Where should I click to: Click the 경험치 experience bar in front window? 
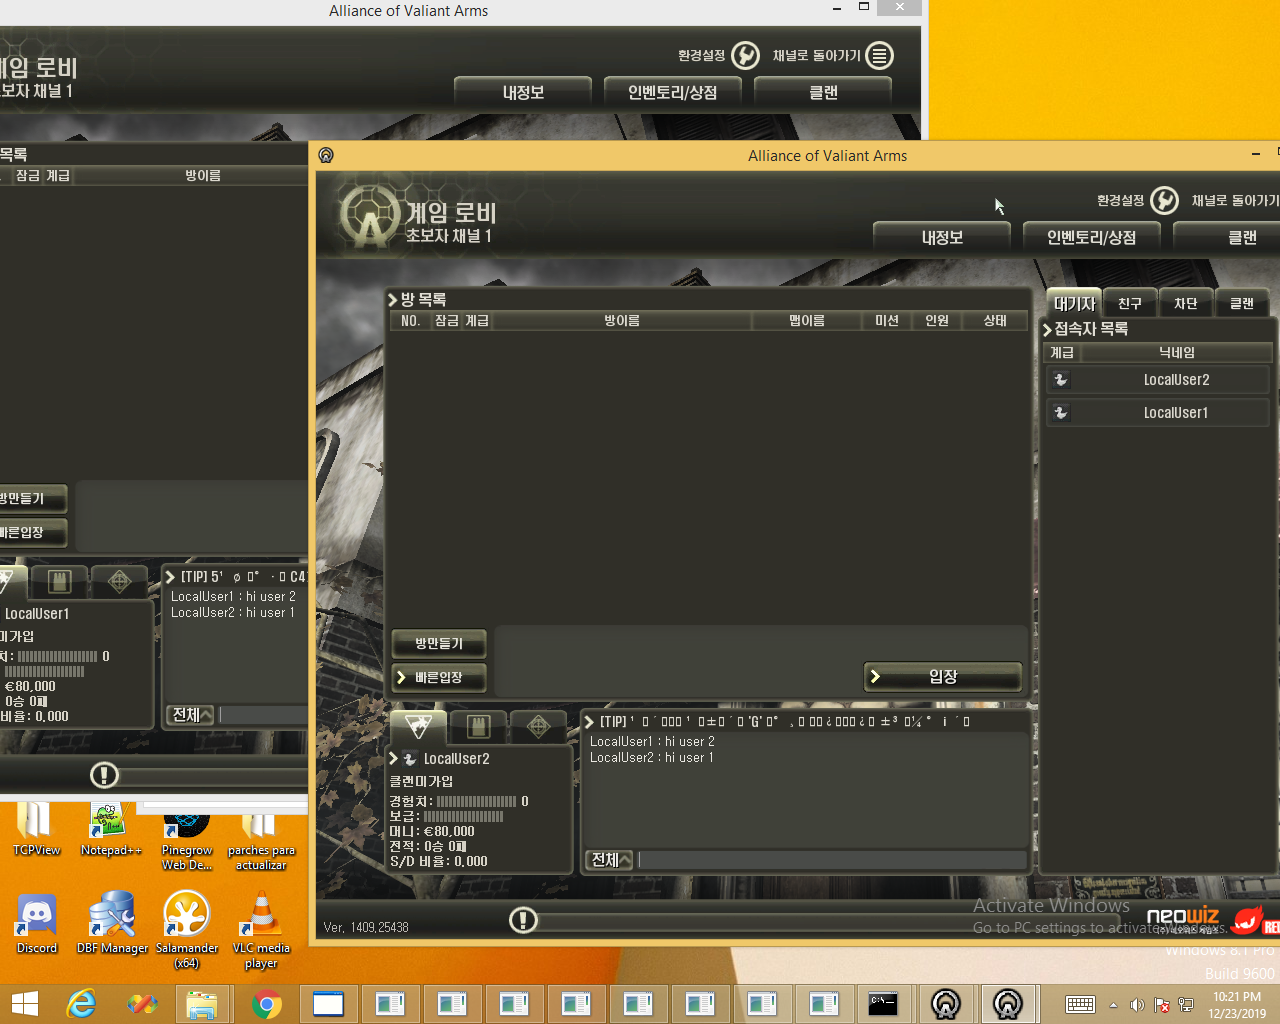point(477,801)
